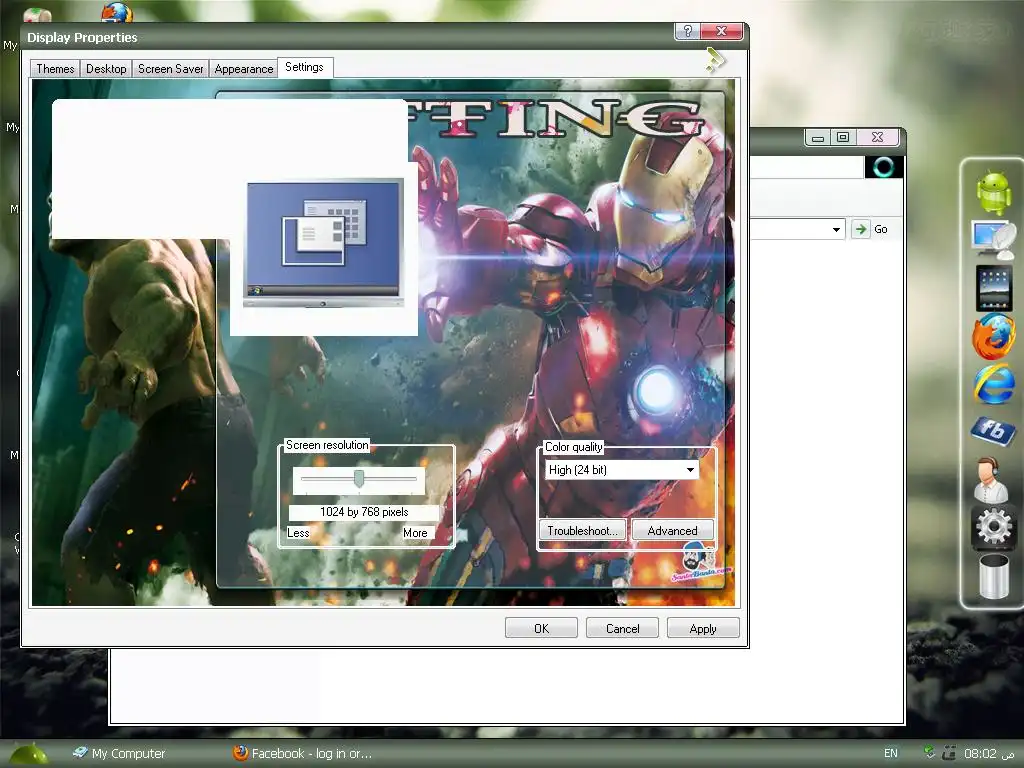Click the dark tray icon beside the clock

click(x=949, y=753)
